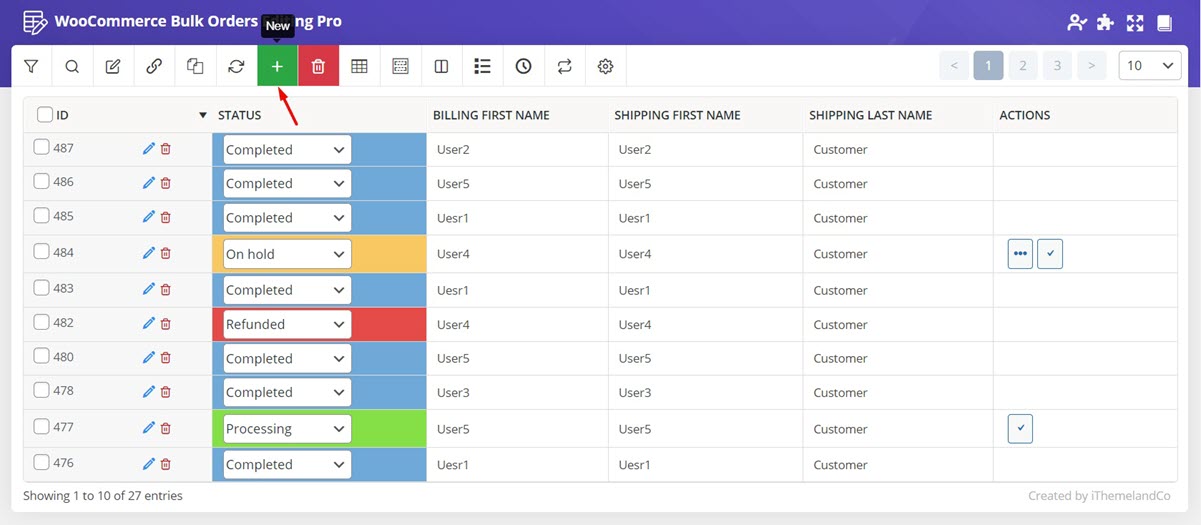Viewport: 1201px width, 525px height.
Task: Click checkmark action for order 484
Action: (1050, 254)
